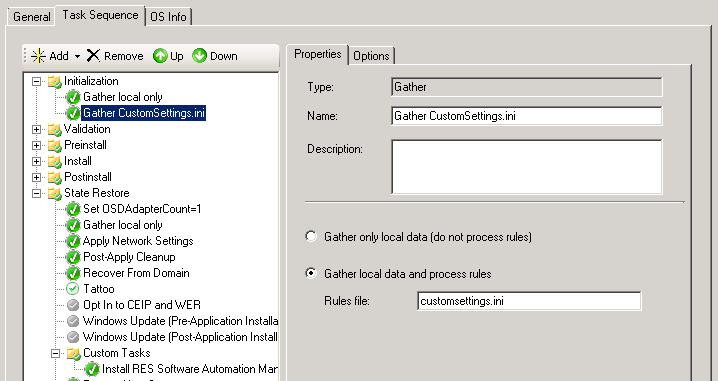Image resolution: width=718 pixels, height=381 pixels.
Task: Expand the Postinstall group
Action: tap(37, 178)
